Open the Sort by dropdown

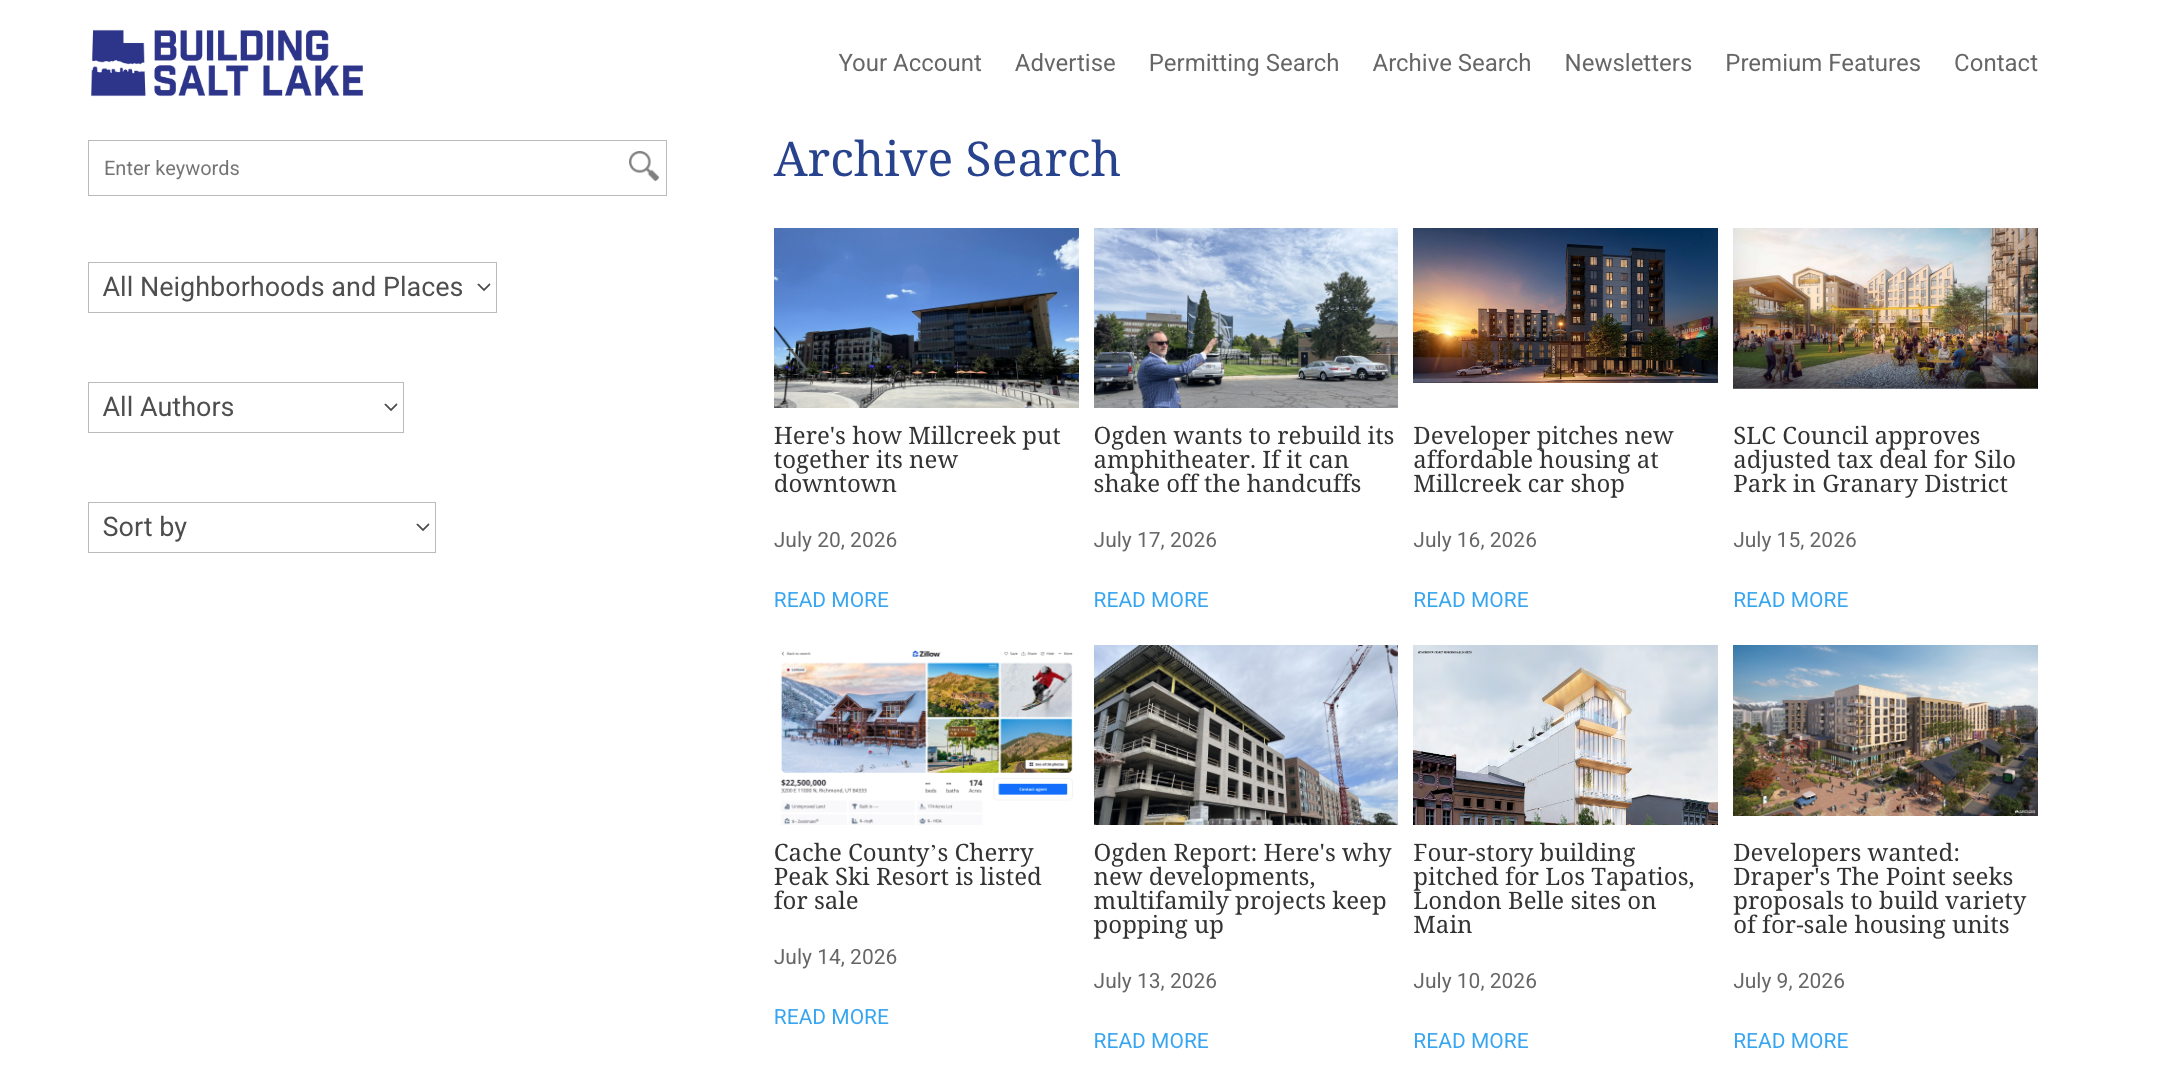(x=262, y=527)
